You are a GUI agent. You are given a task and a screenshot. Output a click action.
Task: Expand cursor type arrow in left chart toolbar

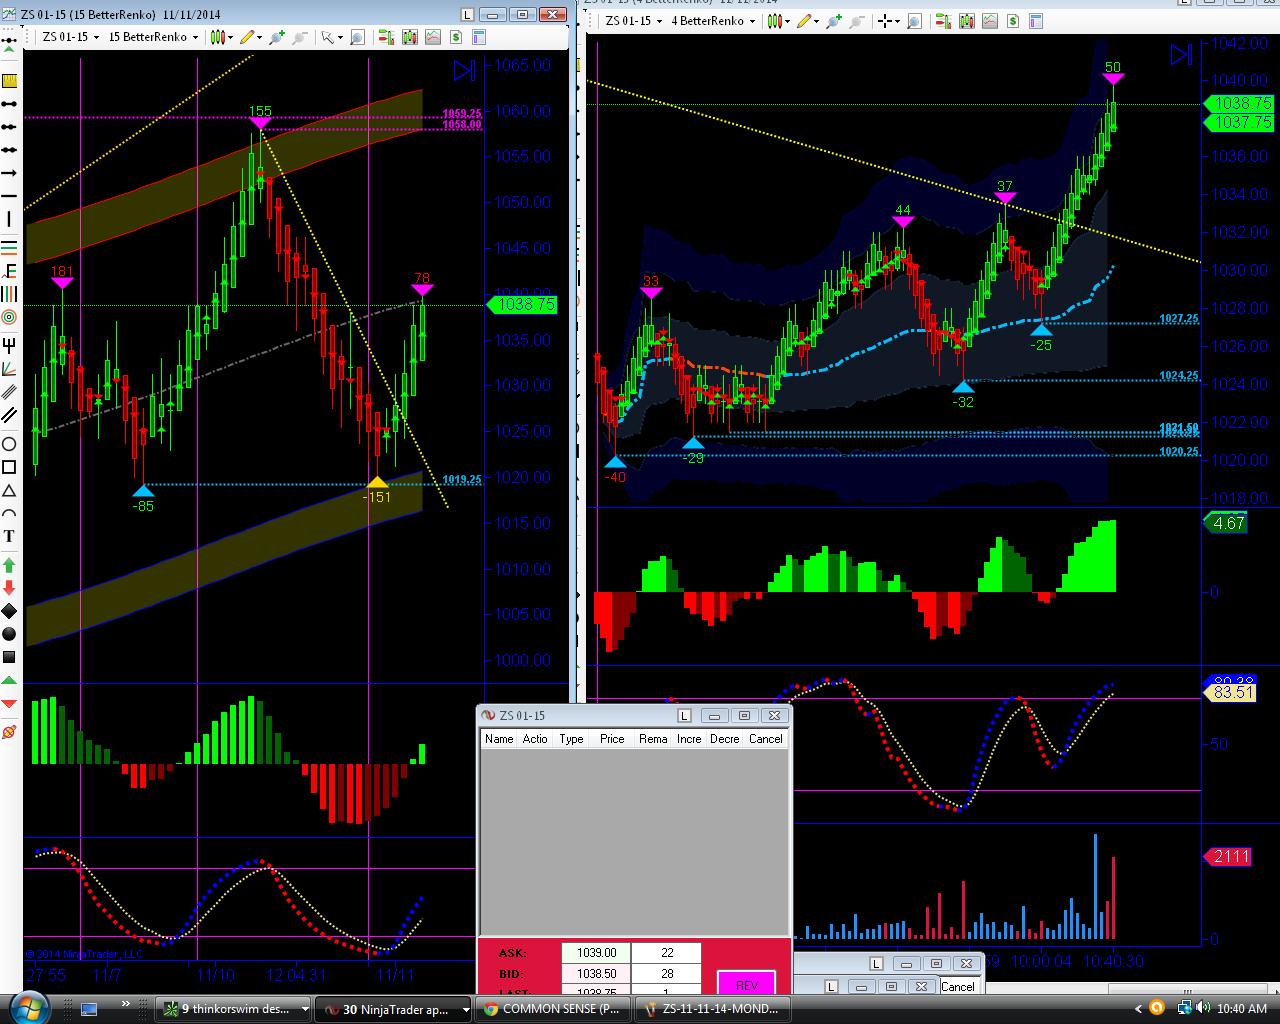[340, 37]
